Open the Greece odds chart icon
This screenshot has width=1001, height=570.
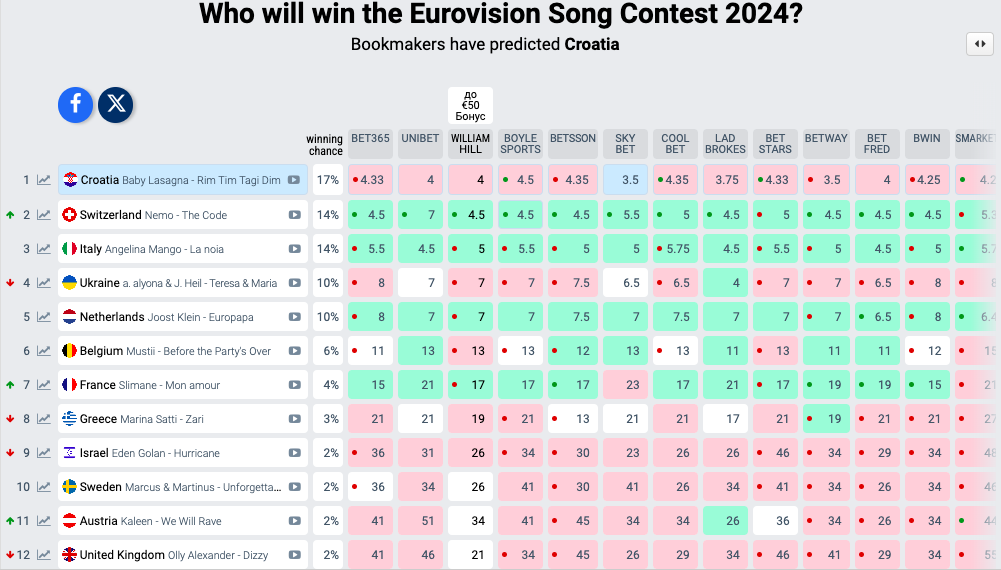coord(44,419)
